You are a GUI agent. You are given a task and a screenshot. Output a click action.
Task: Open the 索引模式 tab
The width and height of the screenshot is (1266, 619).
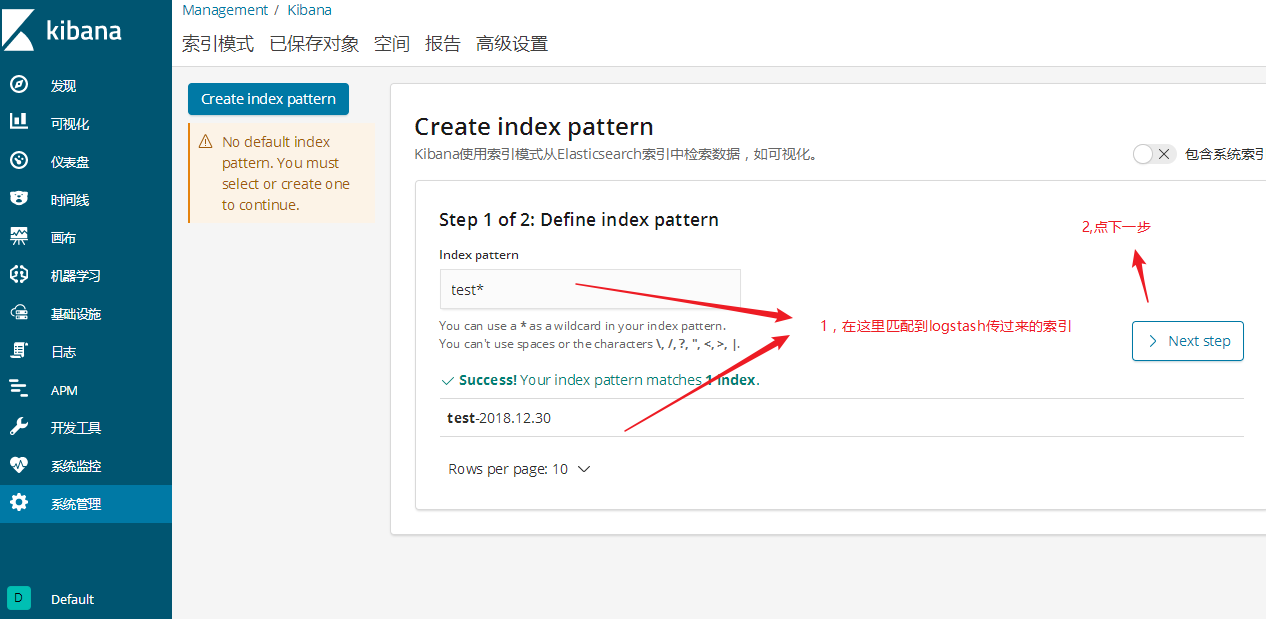218,44
